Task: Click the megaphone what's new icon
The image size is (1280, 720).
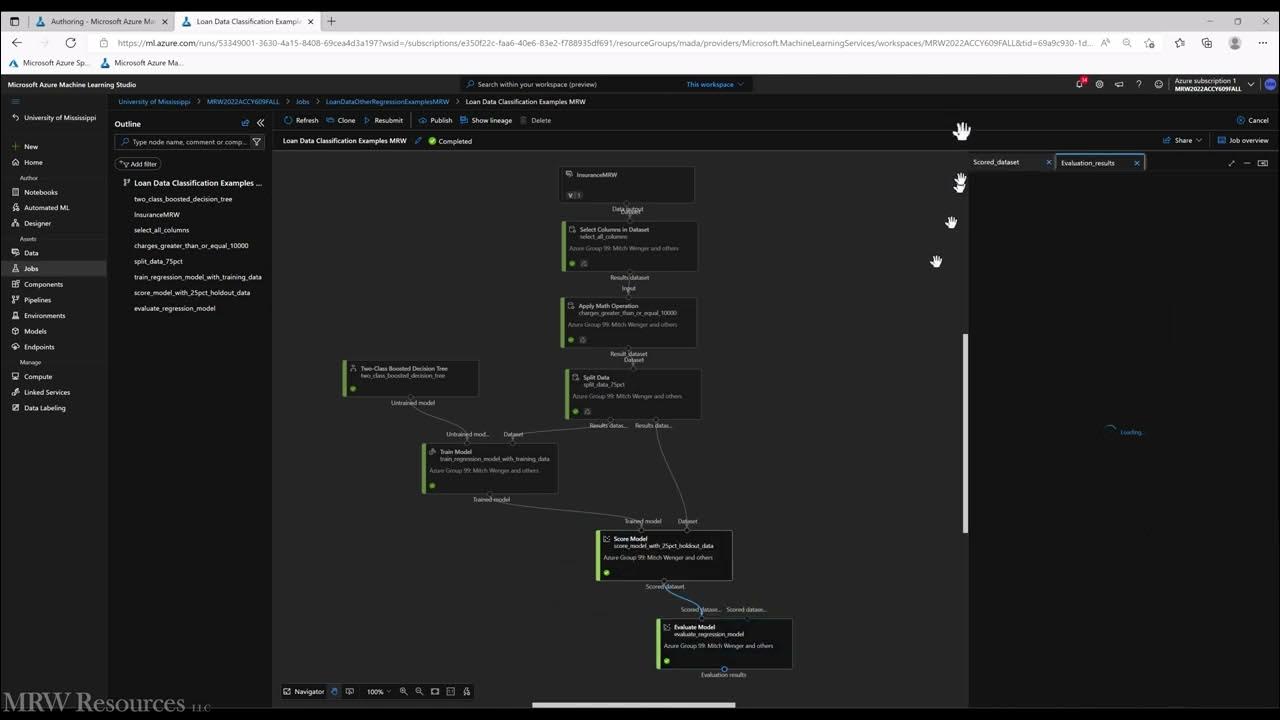Action: coord(1119,84)
